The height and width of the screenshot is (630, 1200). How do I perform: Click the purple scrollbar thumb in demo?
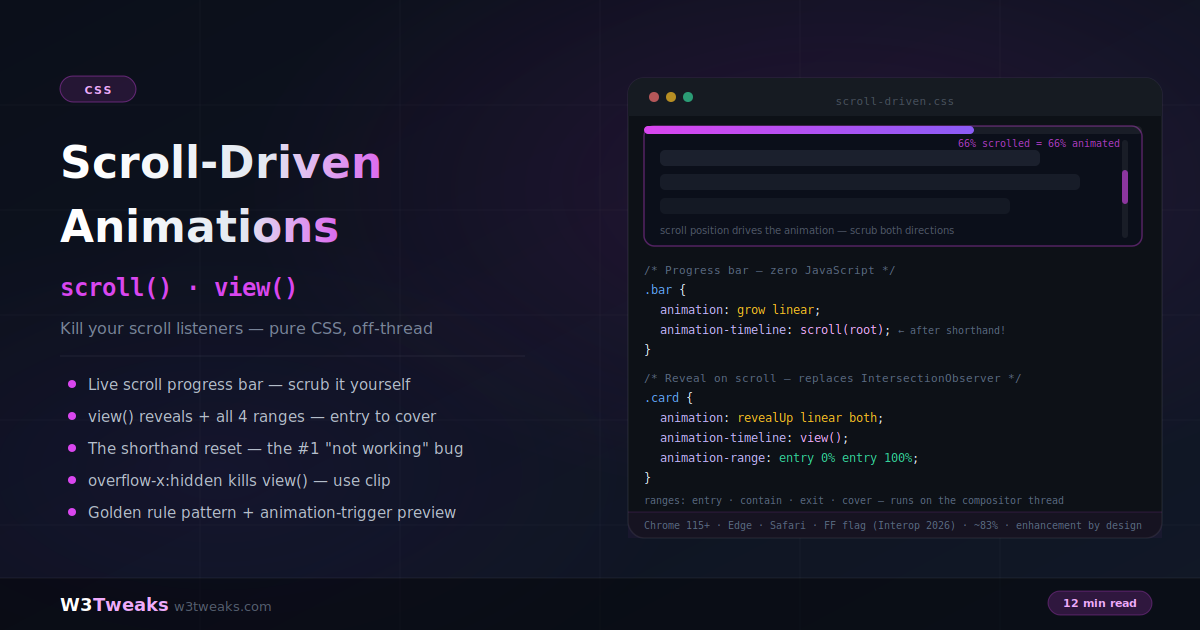click(1125, 187)
